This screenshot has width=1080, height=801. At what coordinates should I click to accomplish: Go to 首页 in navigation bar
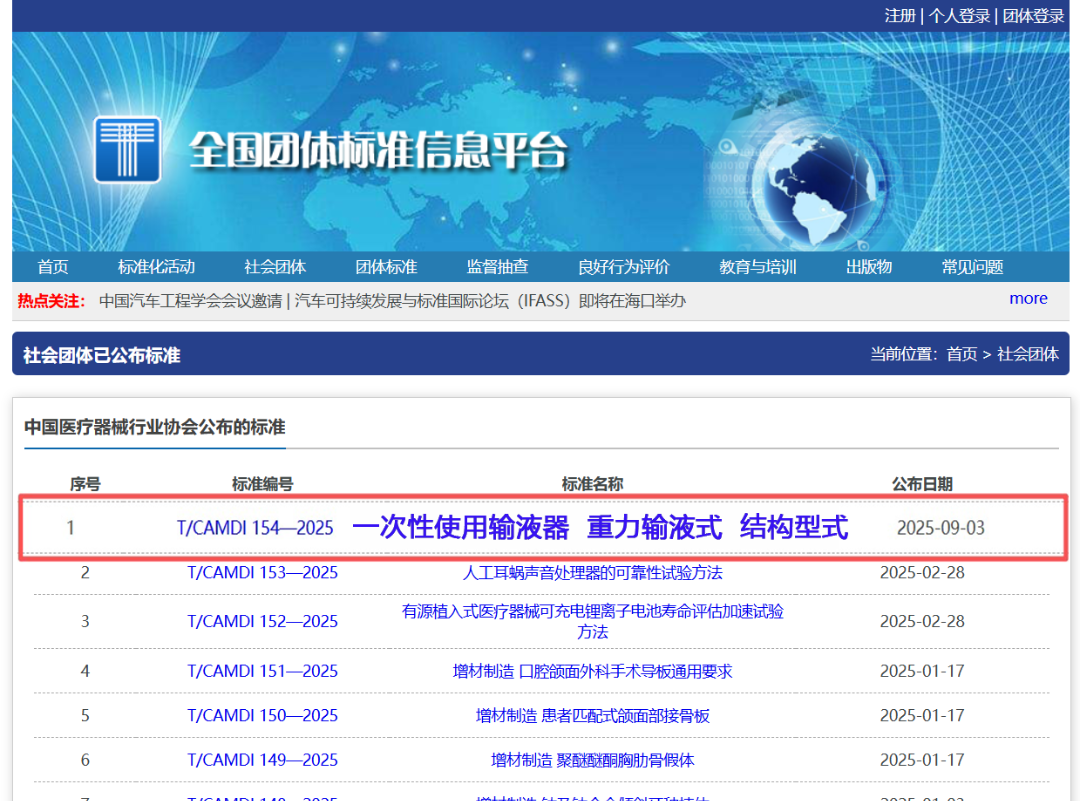[53, 267]
